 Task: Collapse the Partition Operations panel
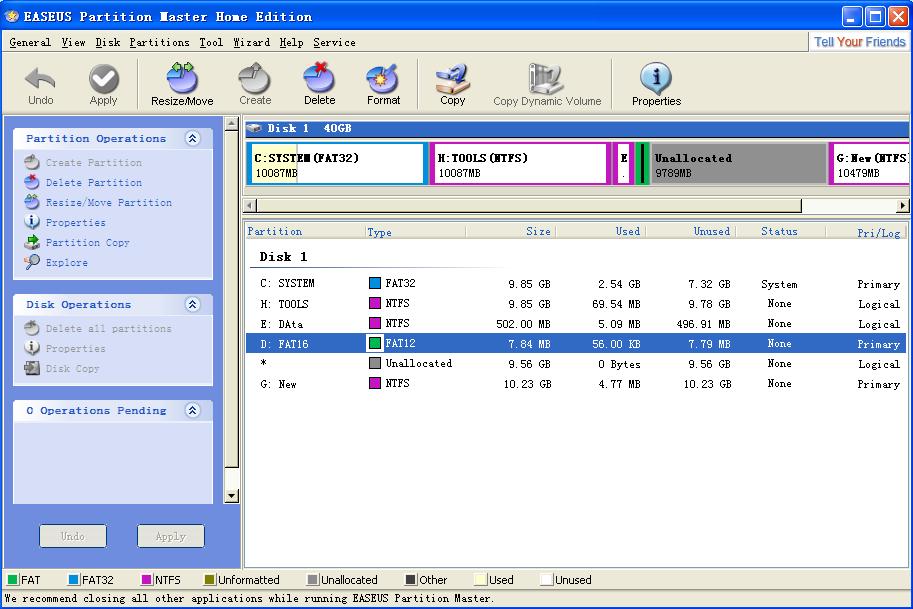pyautogui.click(x=193, y=138)
